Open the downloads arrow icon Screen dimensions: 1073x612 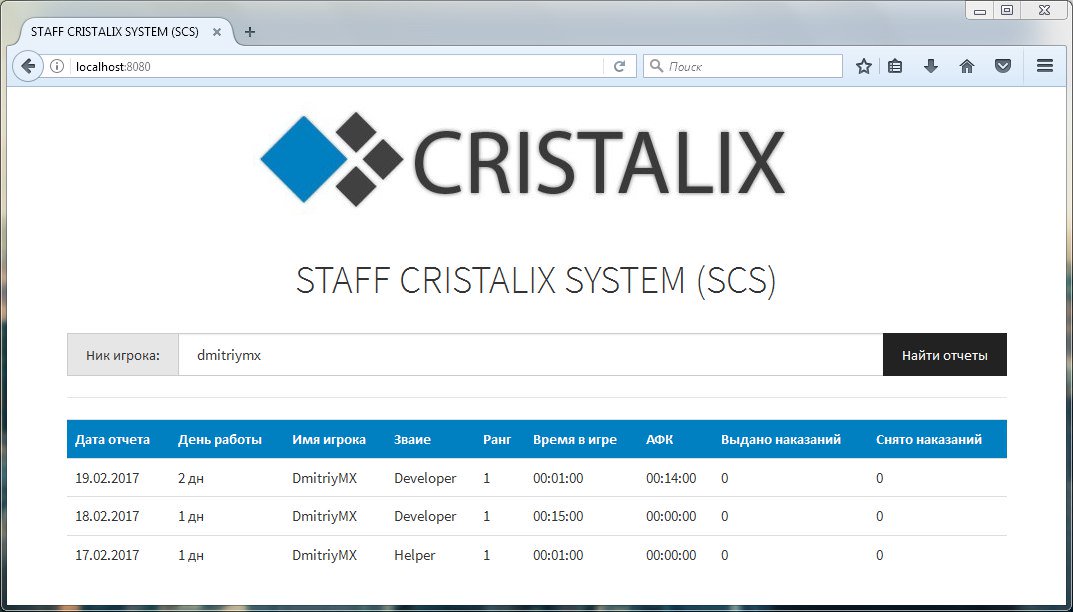click(x=931, y=66)
